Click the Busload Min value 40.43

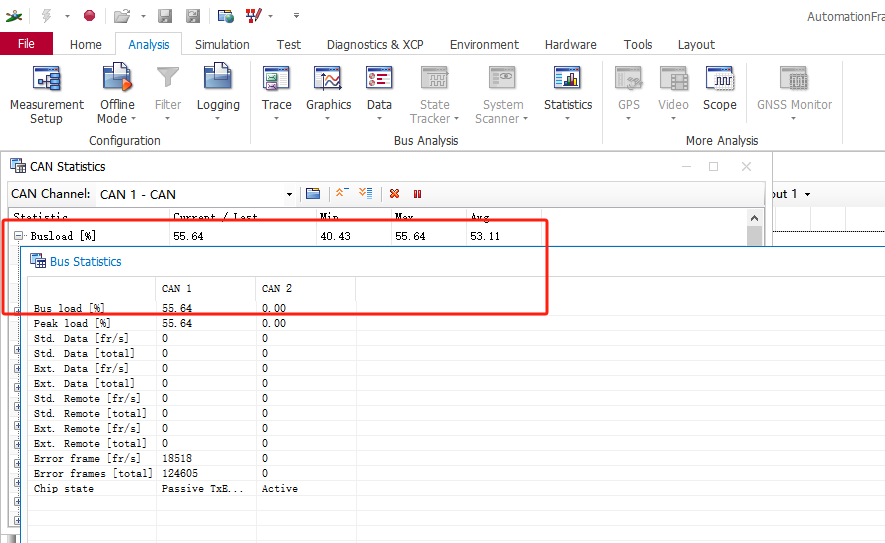(x=335, y=236)
